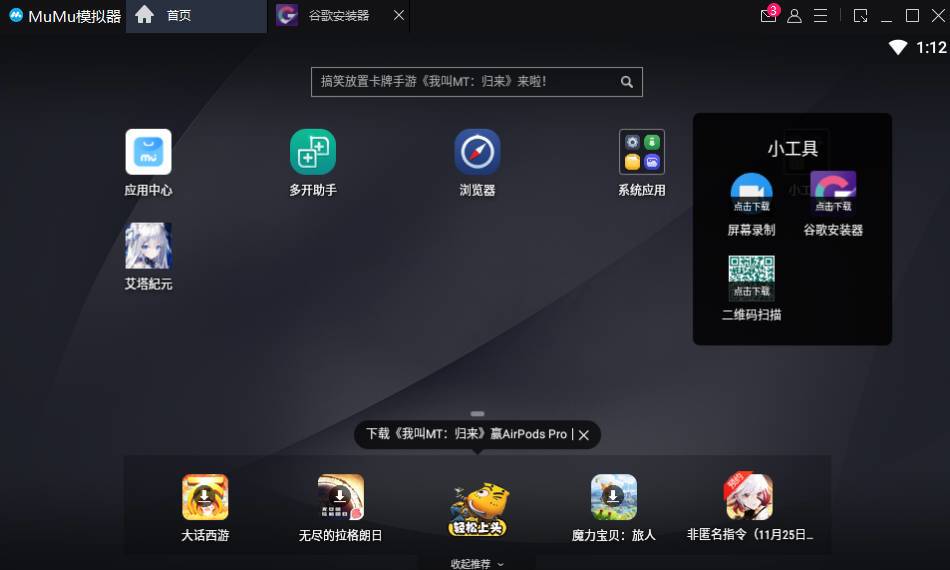
Task: Download the 屏幕录制 screen recorder tool
Action: point(751,193)
